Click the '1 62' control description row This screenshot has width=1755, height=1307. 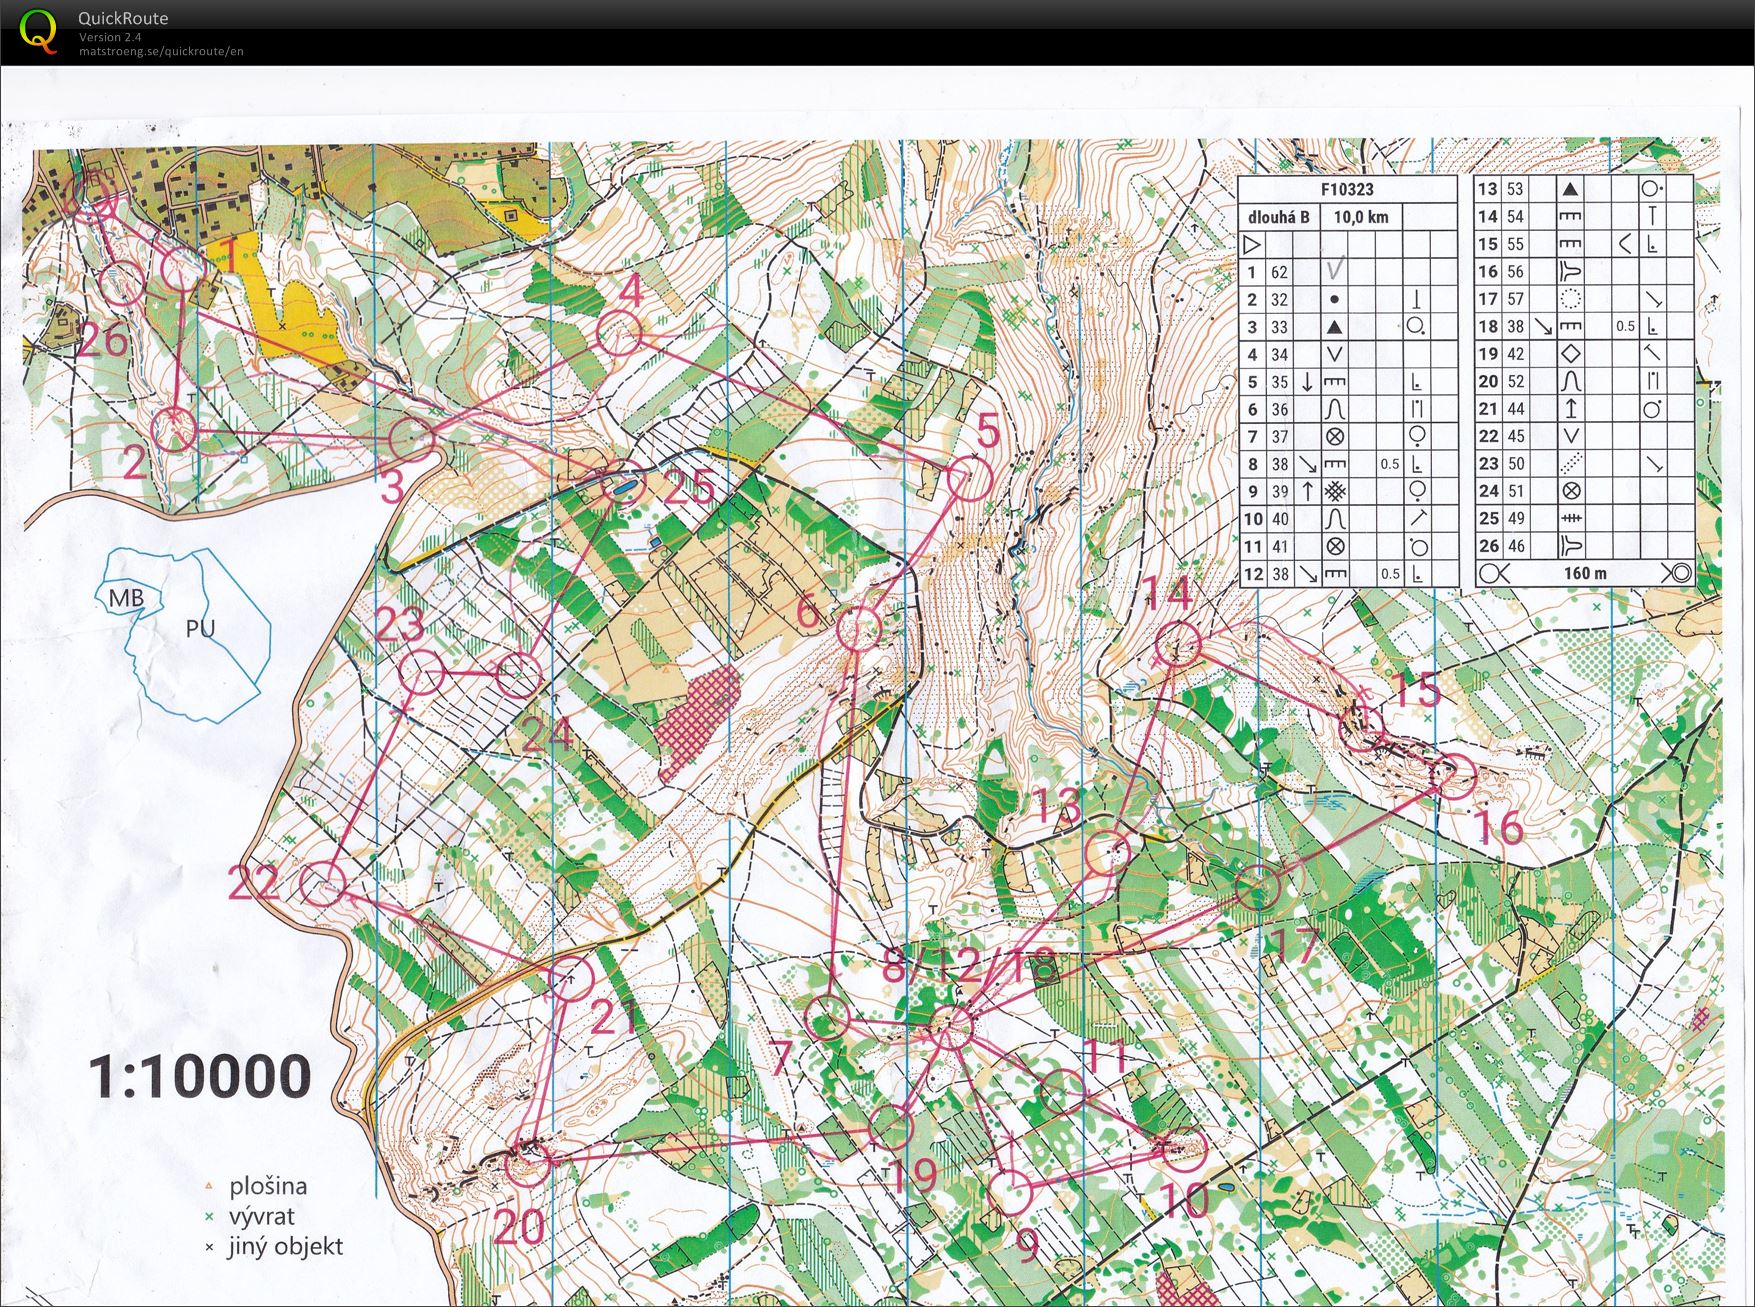(x=1347, y=271)
